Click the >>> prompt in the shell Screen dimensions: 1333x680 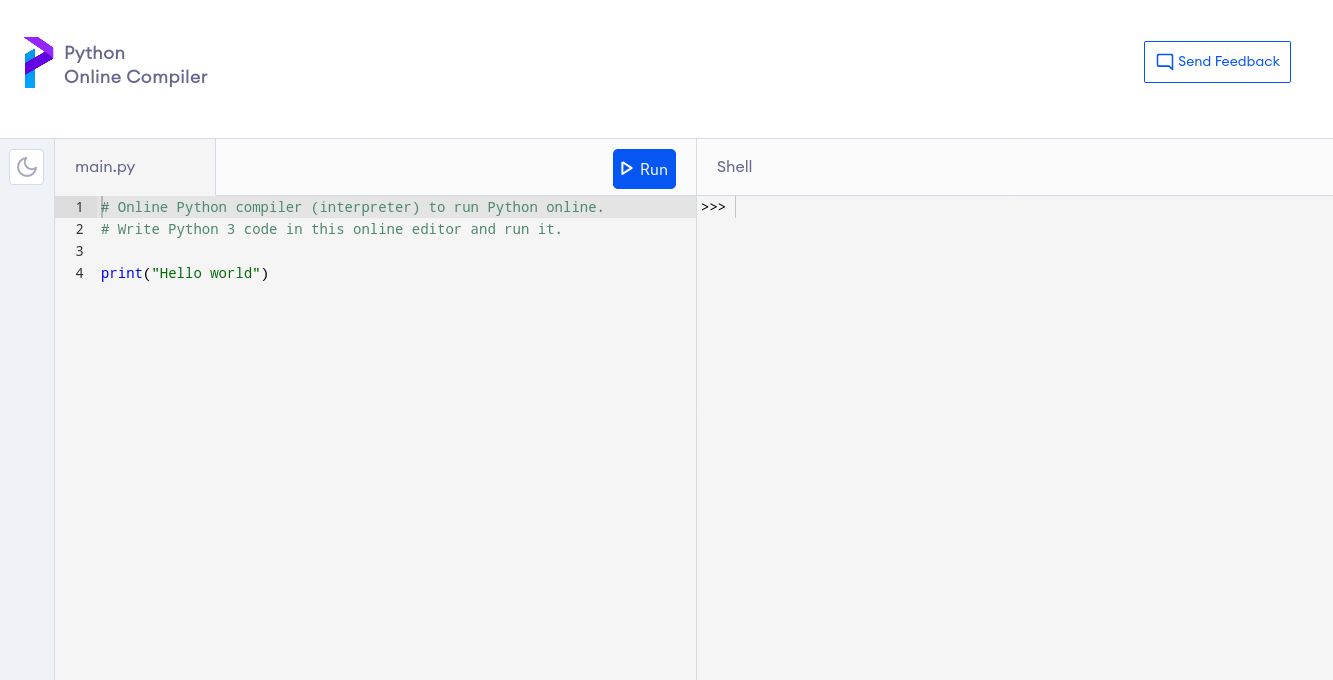coord(713,207)
